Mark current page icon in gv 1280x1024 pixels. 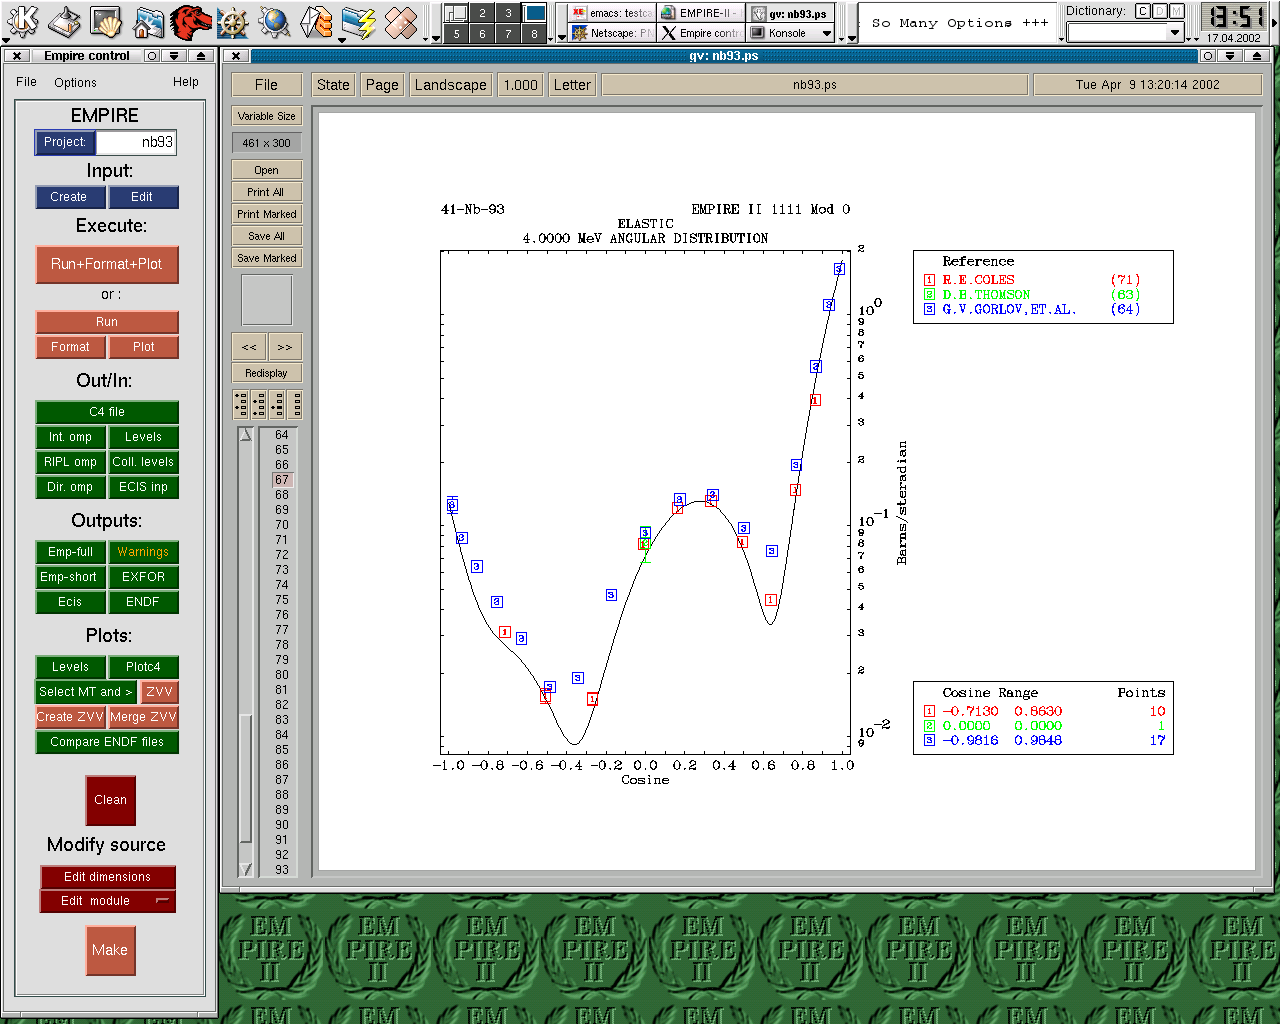pos(277,404)
